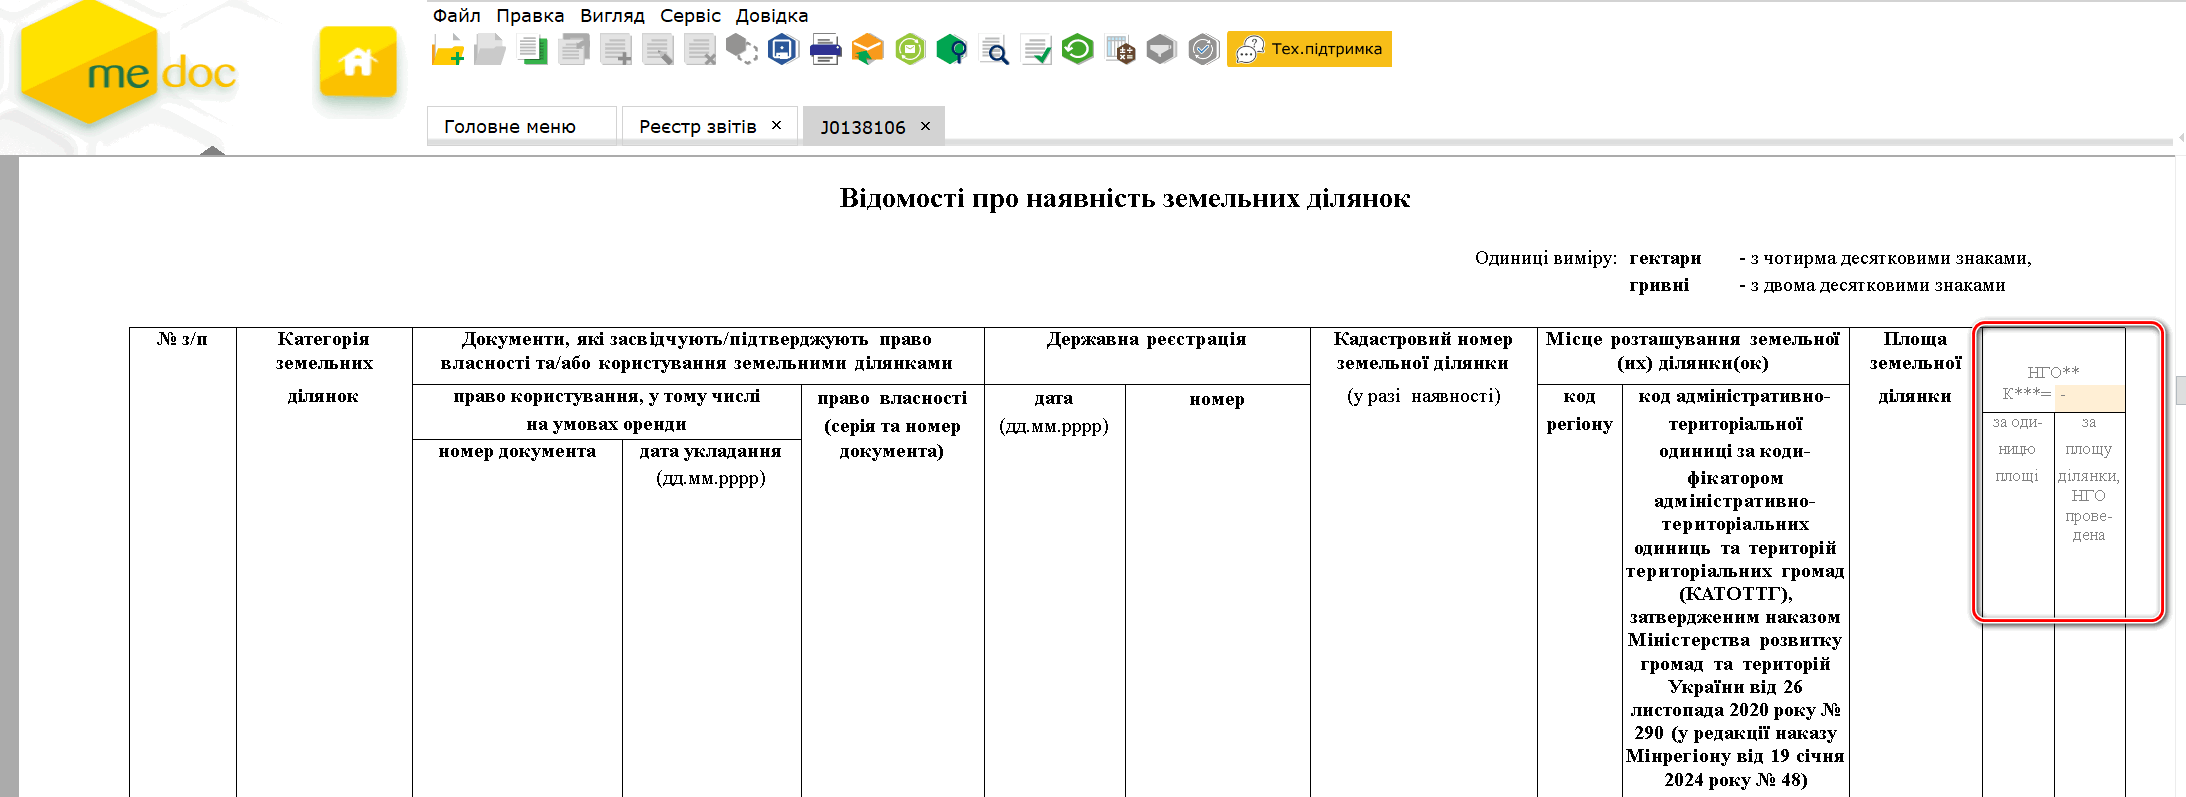Click the green hexagon magnifier icon
Image resolution: width=2186 pixels, height=797 pixels.
pos(951,49)
